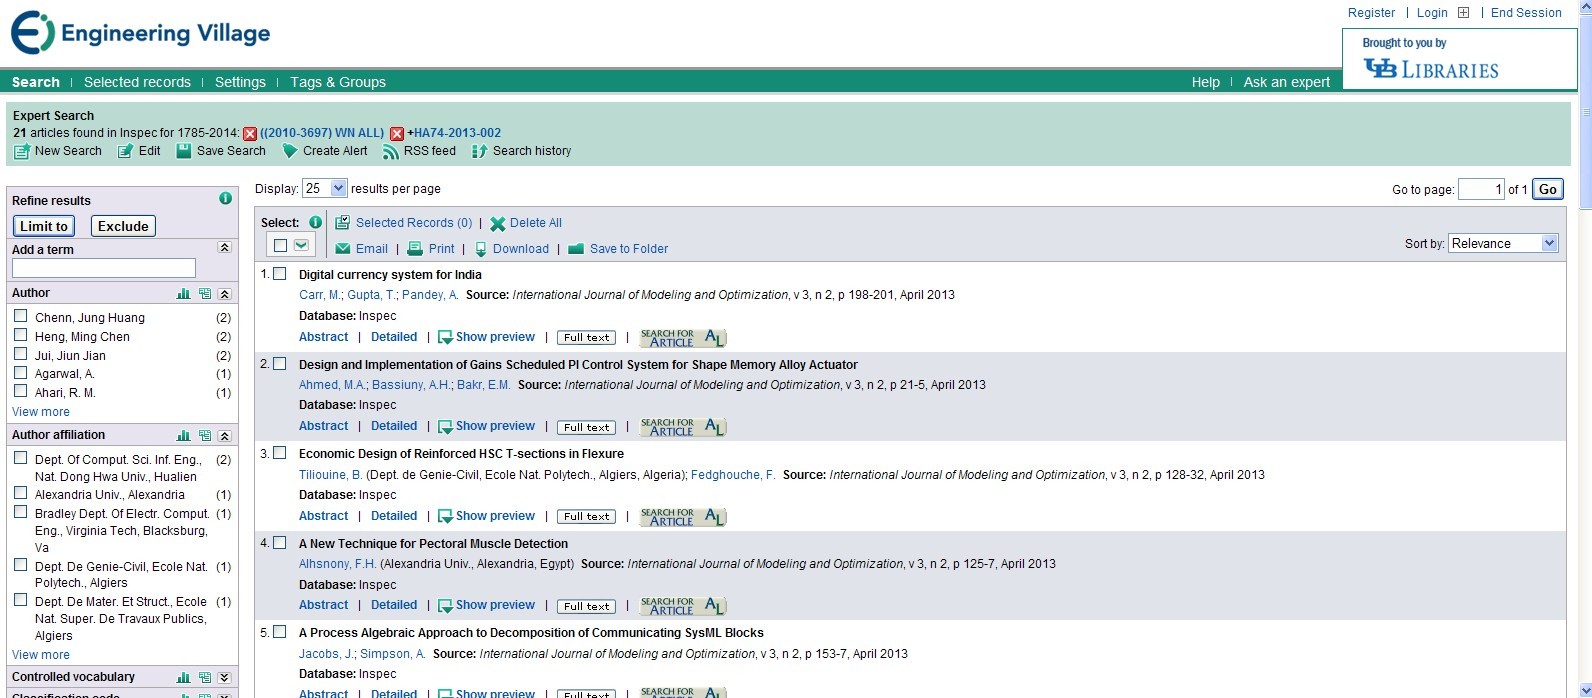Open the Sort by Relevance dropdown
Image resolution: width=1592 pixels, height=698 pixels.
coord(1503,243)
